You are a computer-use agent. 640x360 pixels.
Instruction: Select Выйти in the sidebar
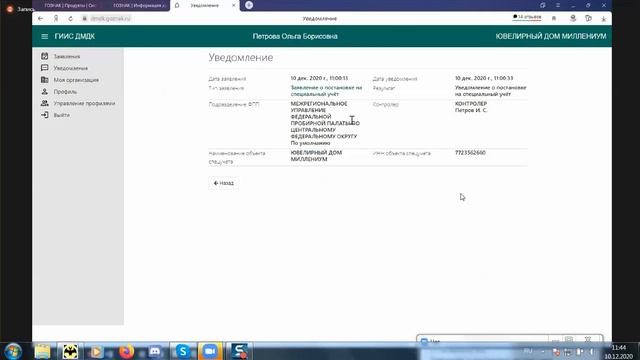point(62,115)
